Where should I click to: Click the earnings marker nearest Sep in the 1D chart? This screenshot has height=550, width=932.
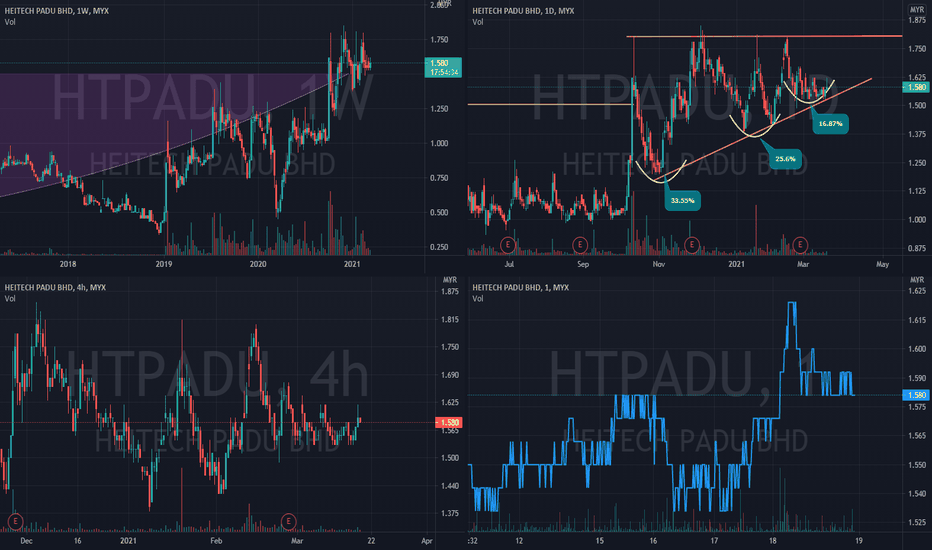[x=580, y=244]
